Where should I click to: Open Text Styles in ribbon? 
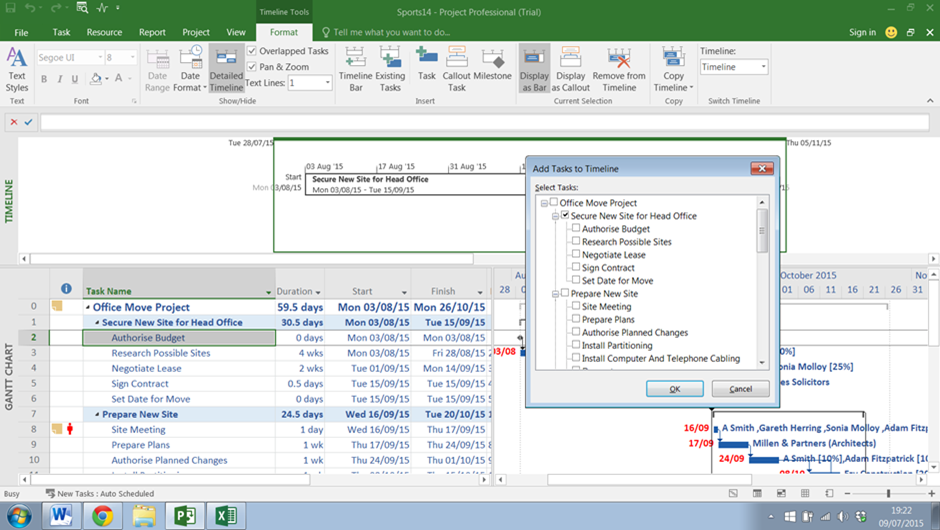pyautogui.click(x=17, y=70)
